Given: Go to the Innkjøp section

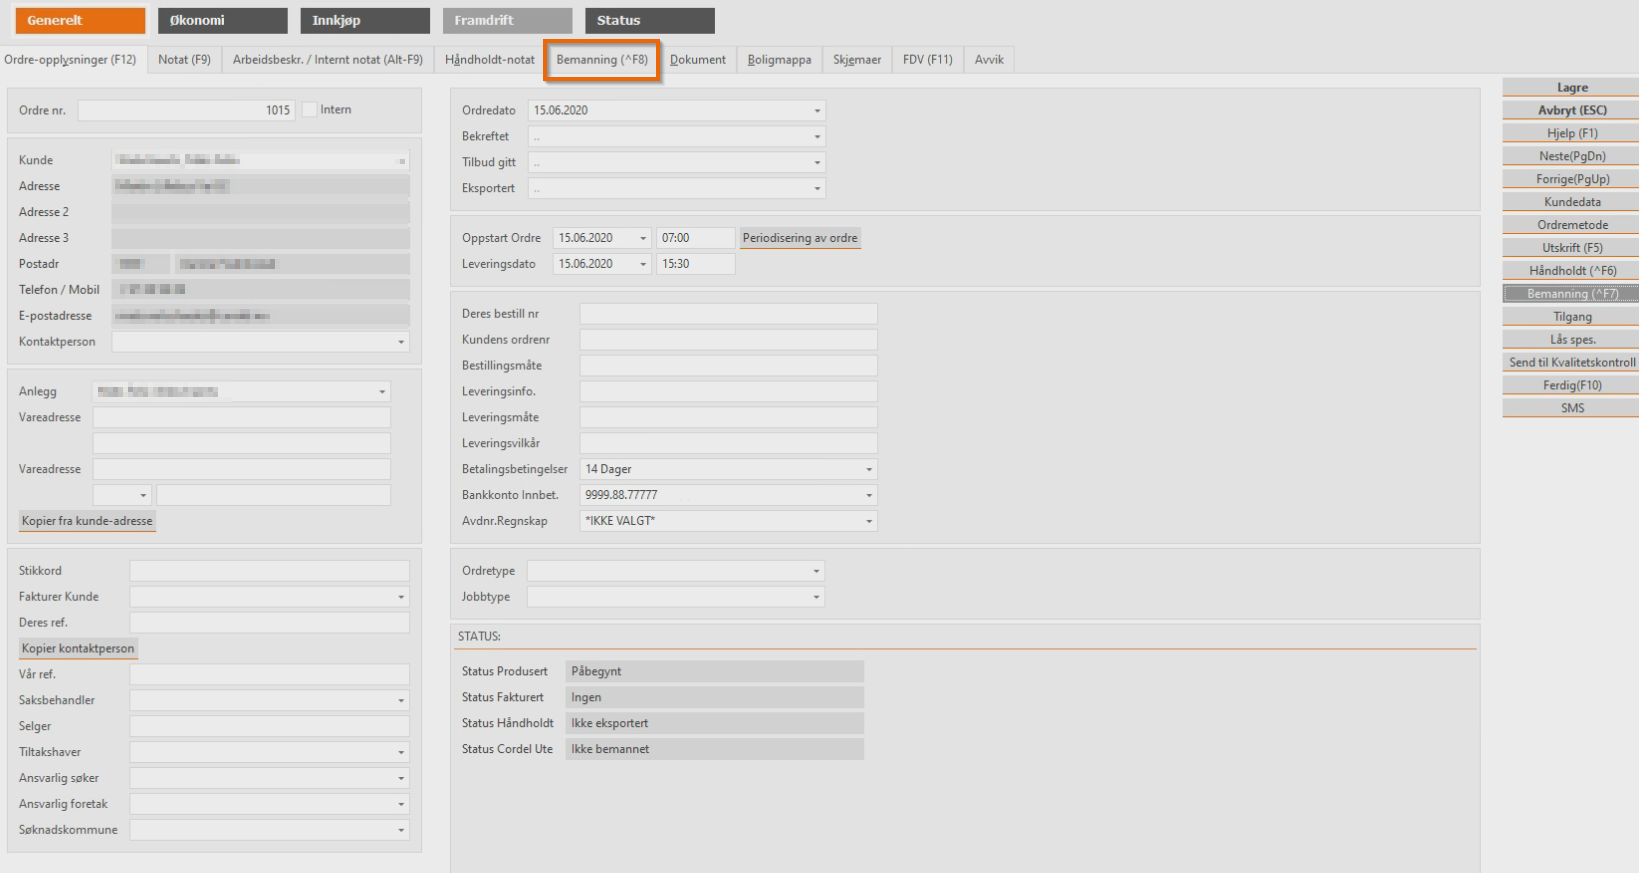Looking at the screenshot, I should click(x=364, y=20).
